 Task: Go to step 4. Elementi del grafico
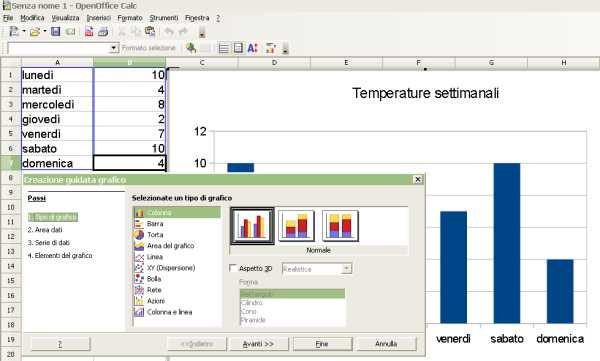(x=60, y=255)
